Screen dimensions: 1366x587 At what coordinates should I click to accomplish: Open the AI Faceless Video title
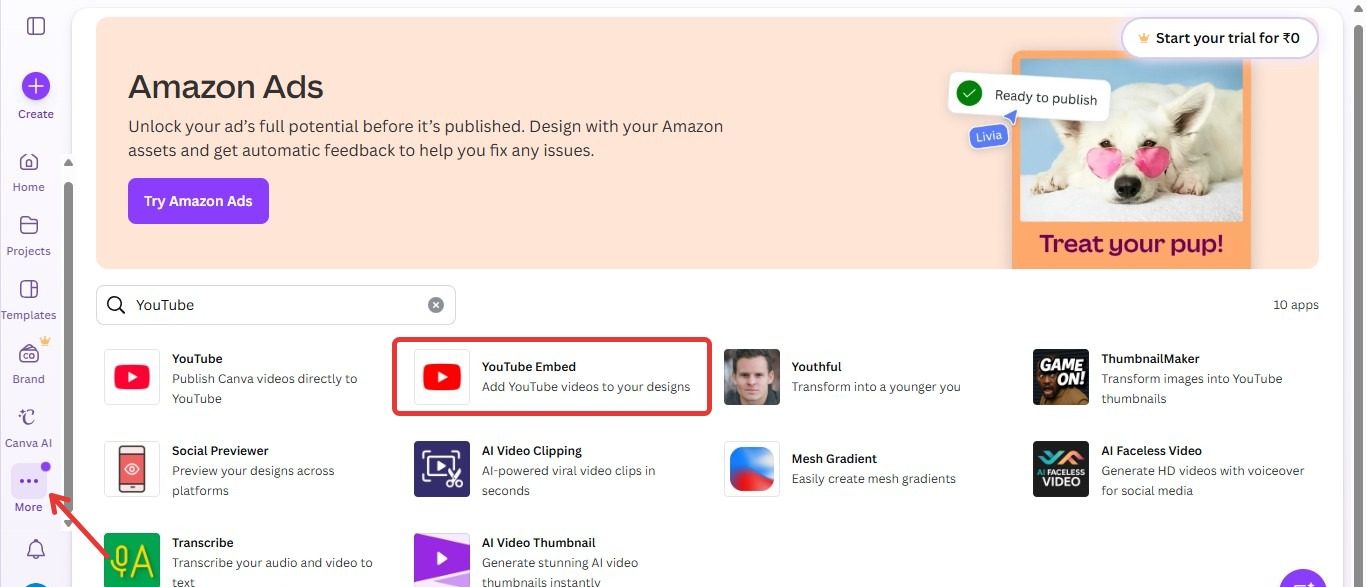click(1151, 451)
